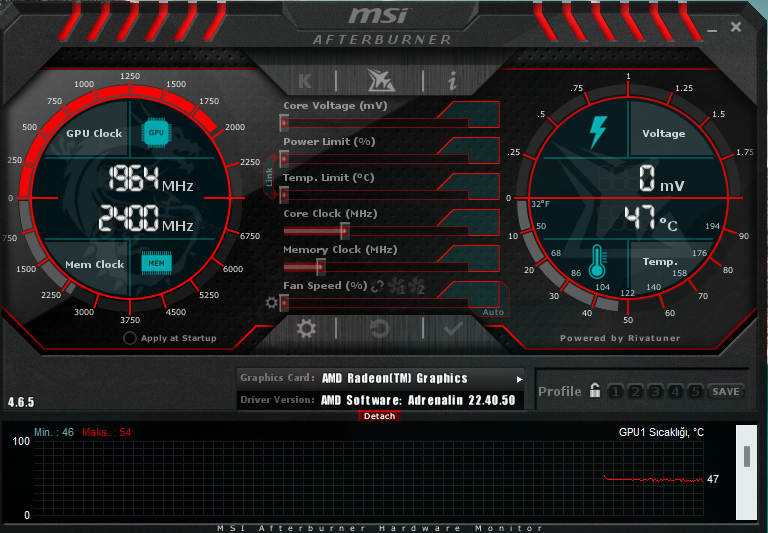Image resolution: width=768 pixels, height=533 pixels.
Task: Toggle the Link power and temp limit
Action: pos(269,176)
